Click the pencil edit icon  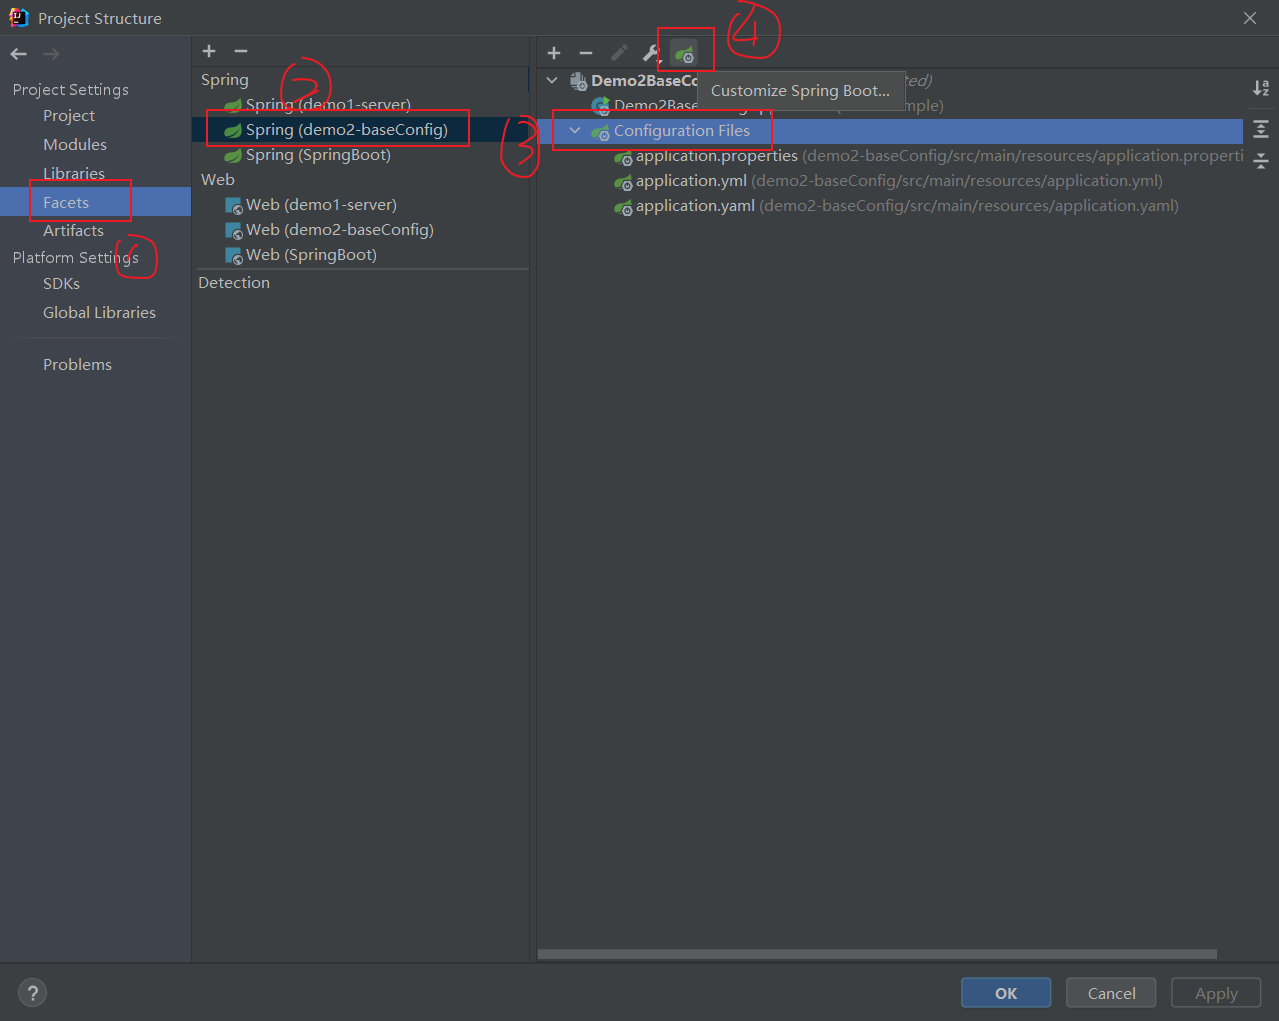coord(619,53)
